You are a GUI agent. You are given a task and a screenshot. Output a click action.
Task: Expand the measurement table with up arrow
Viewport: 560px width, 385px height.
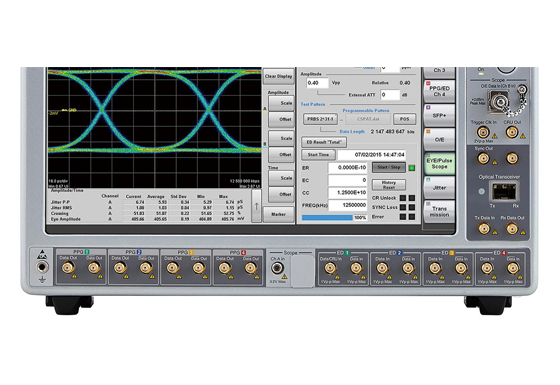pos(256,206)
